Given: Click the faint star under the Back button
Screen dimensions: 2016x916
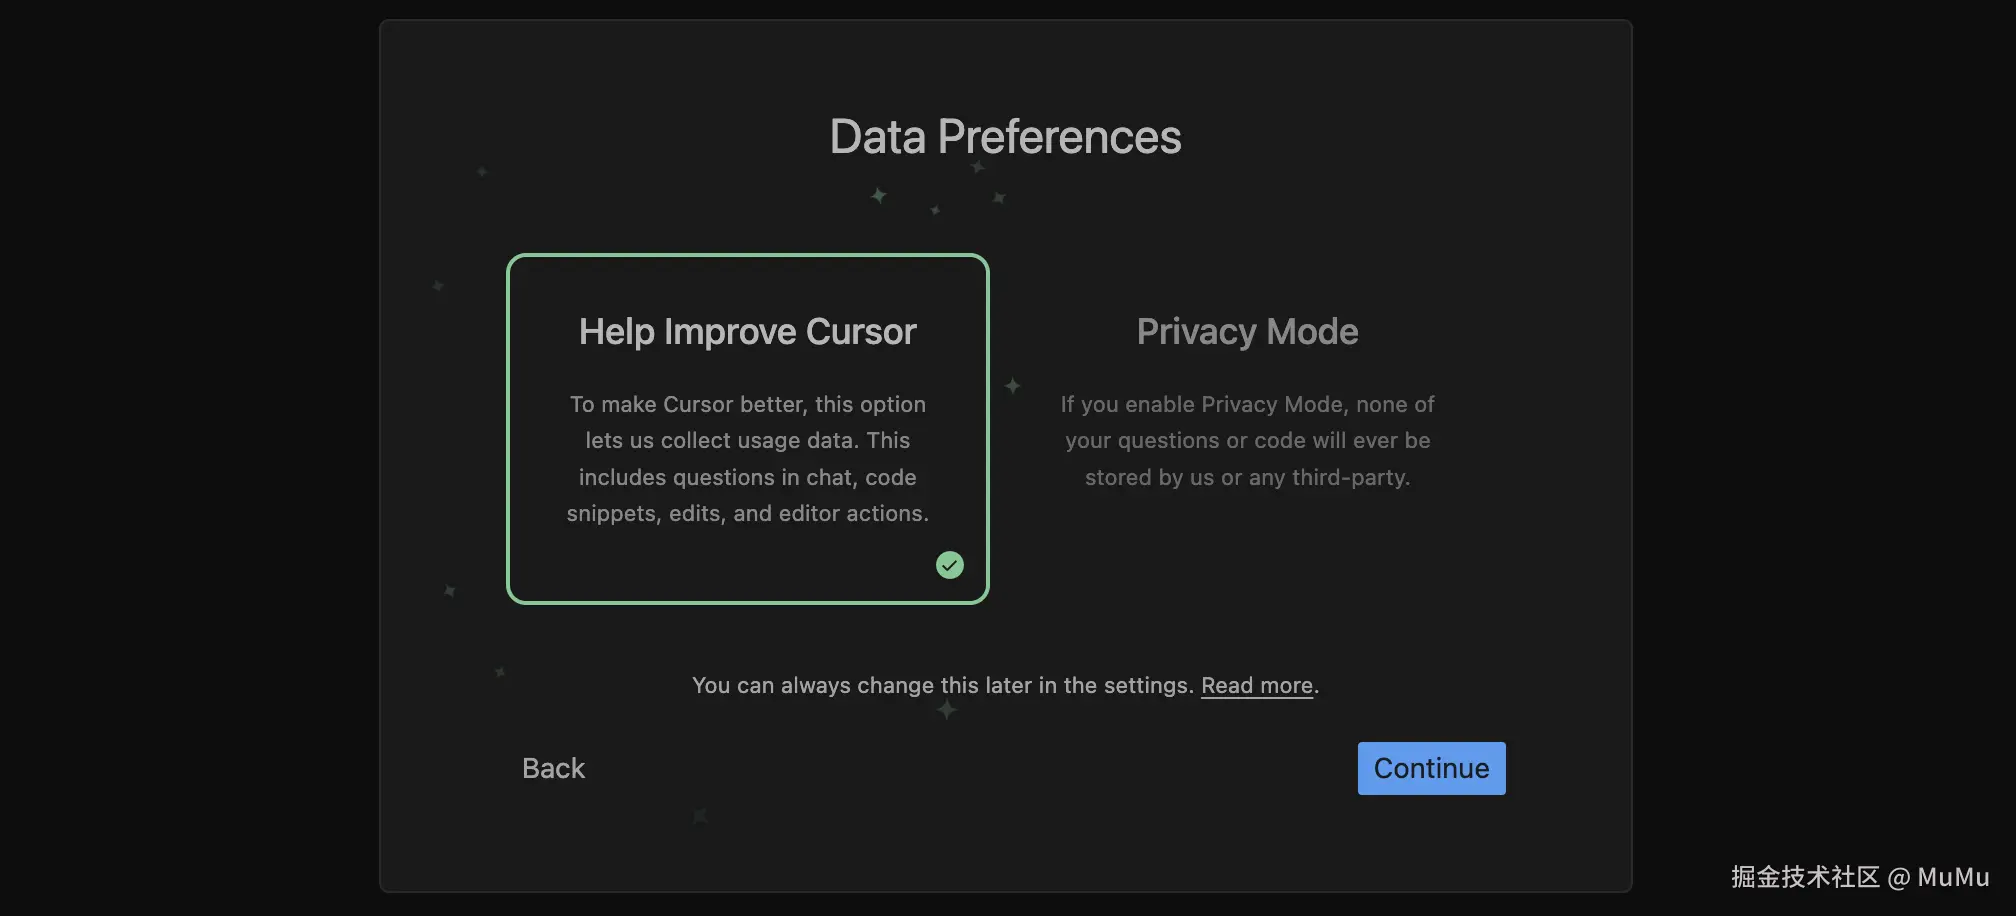Looking at the screenshot, I should coord(700,816).
